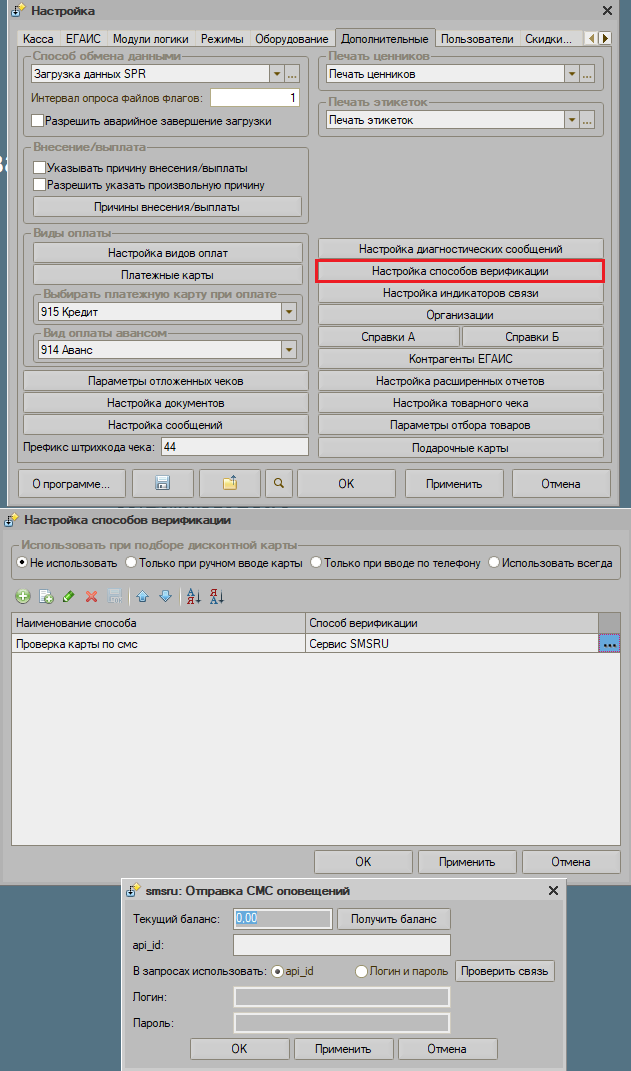Check "Разрешить аварийное завершение загрузки"
The width and height of the screenshot is (631, 1071).
click(38, 121)
